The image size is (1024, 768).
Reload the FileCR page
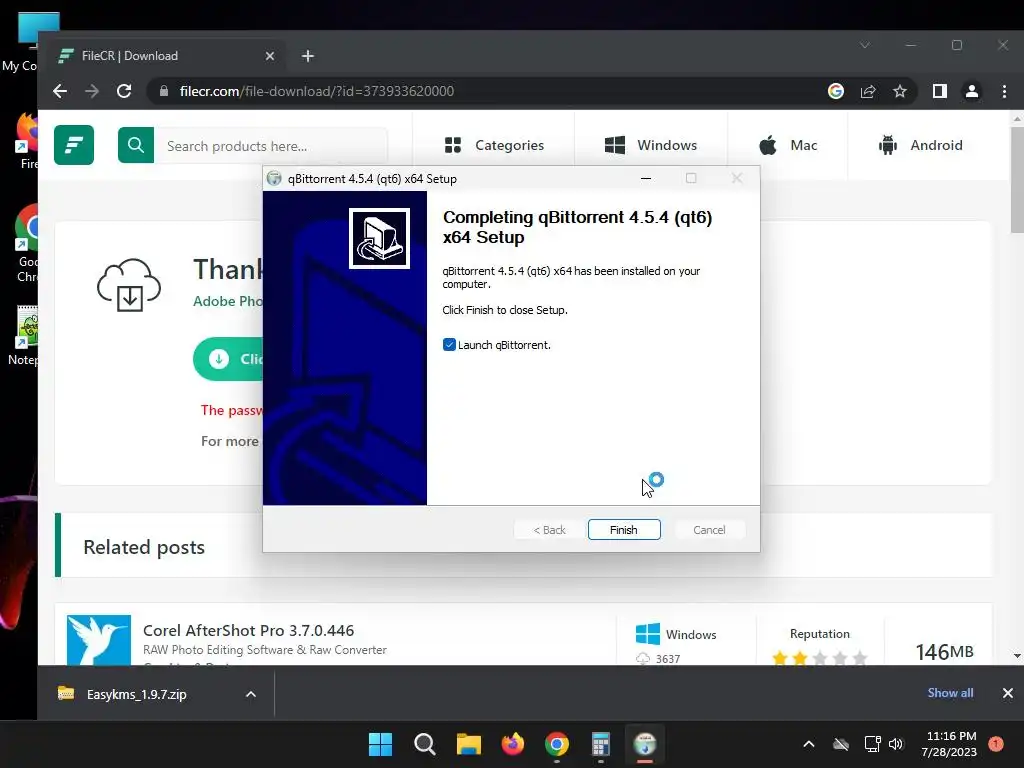pyautogui.click(x=124, y=91)
